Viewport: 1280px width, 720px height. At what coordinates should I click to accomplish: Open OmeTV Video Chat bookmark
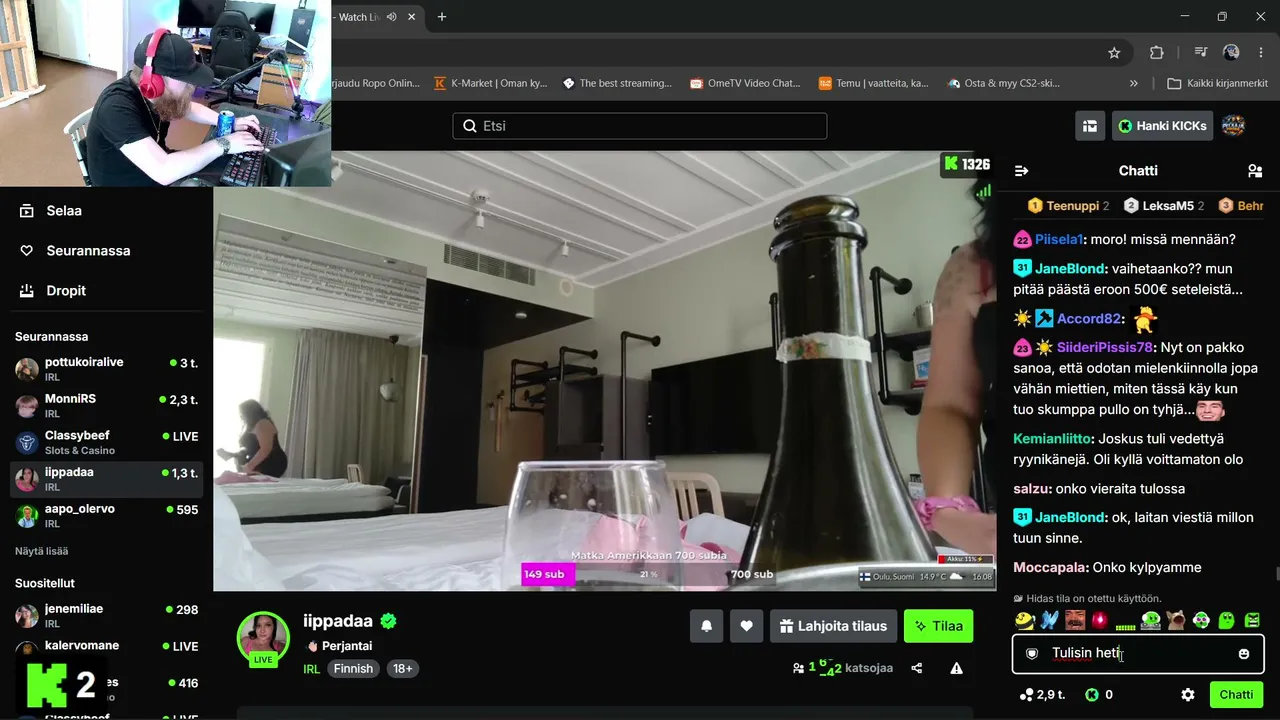pos(746,83)
